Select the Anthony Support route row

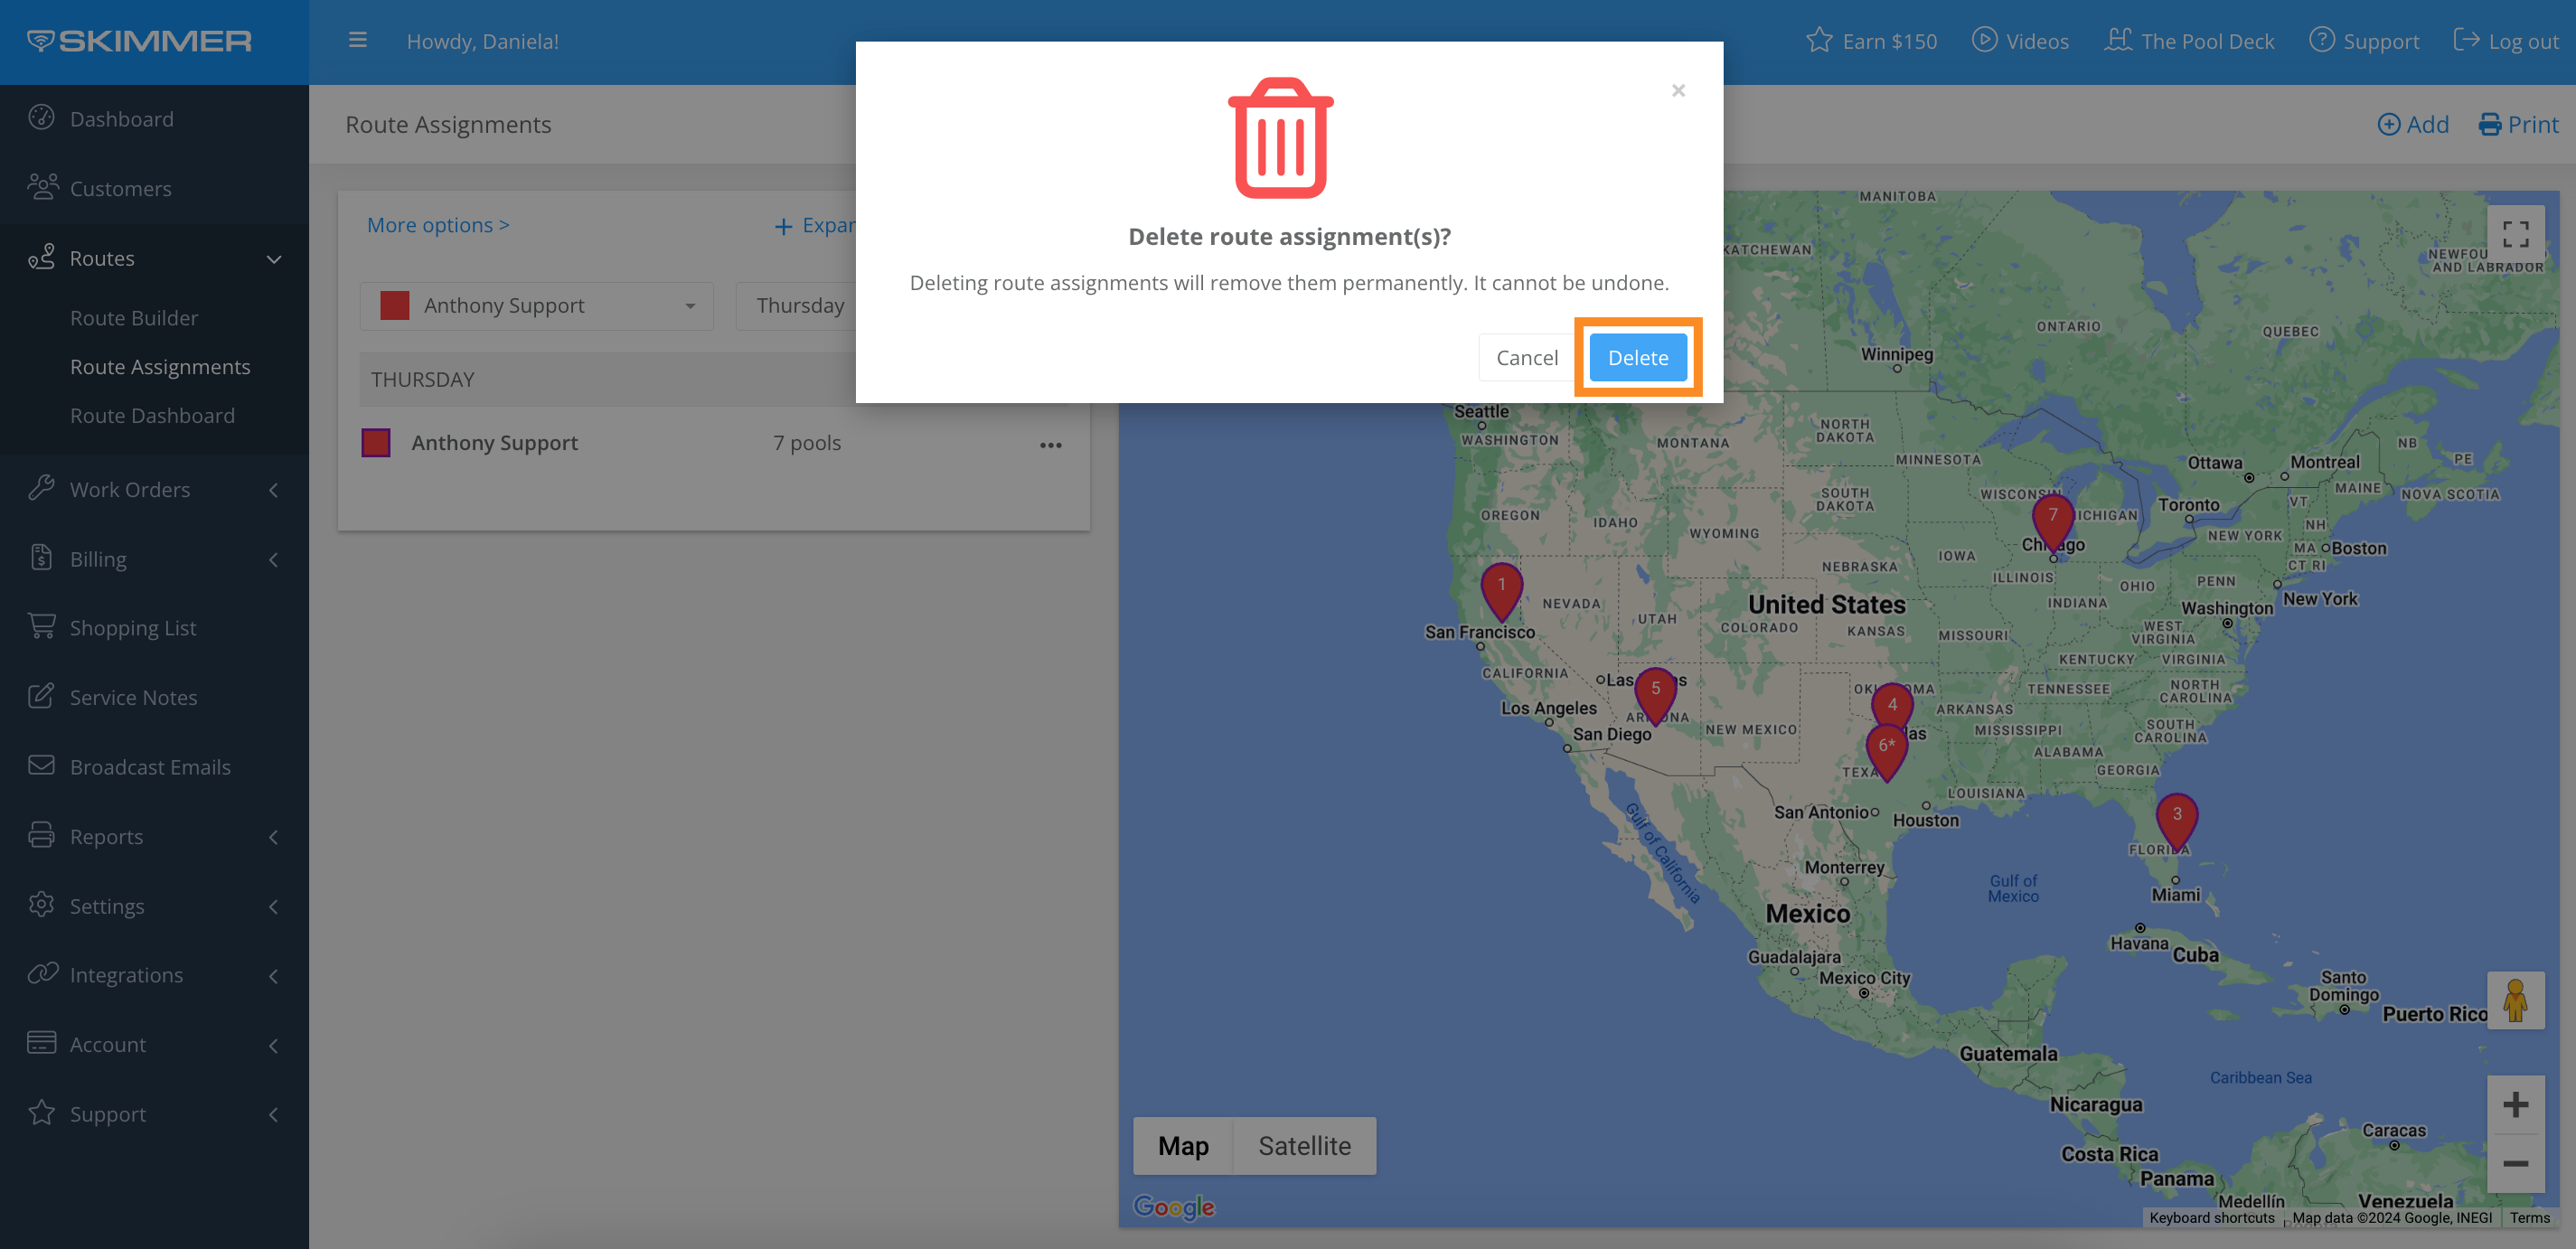[x=713, y=443]
